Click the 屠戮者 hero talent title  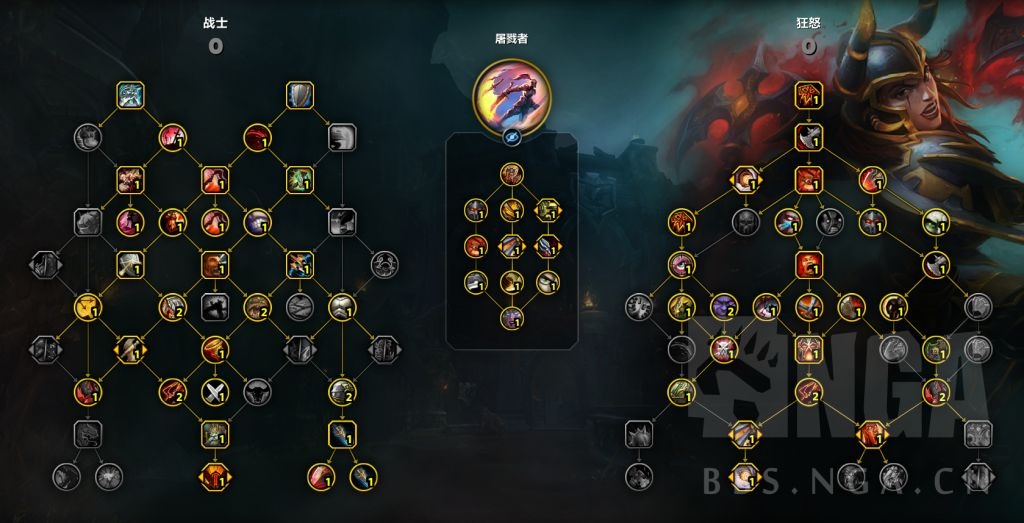pos(511,39)
